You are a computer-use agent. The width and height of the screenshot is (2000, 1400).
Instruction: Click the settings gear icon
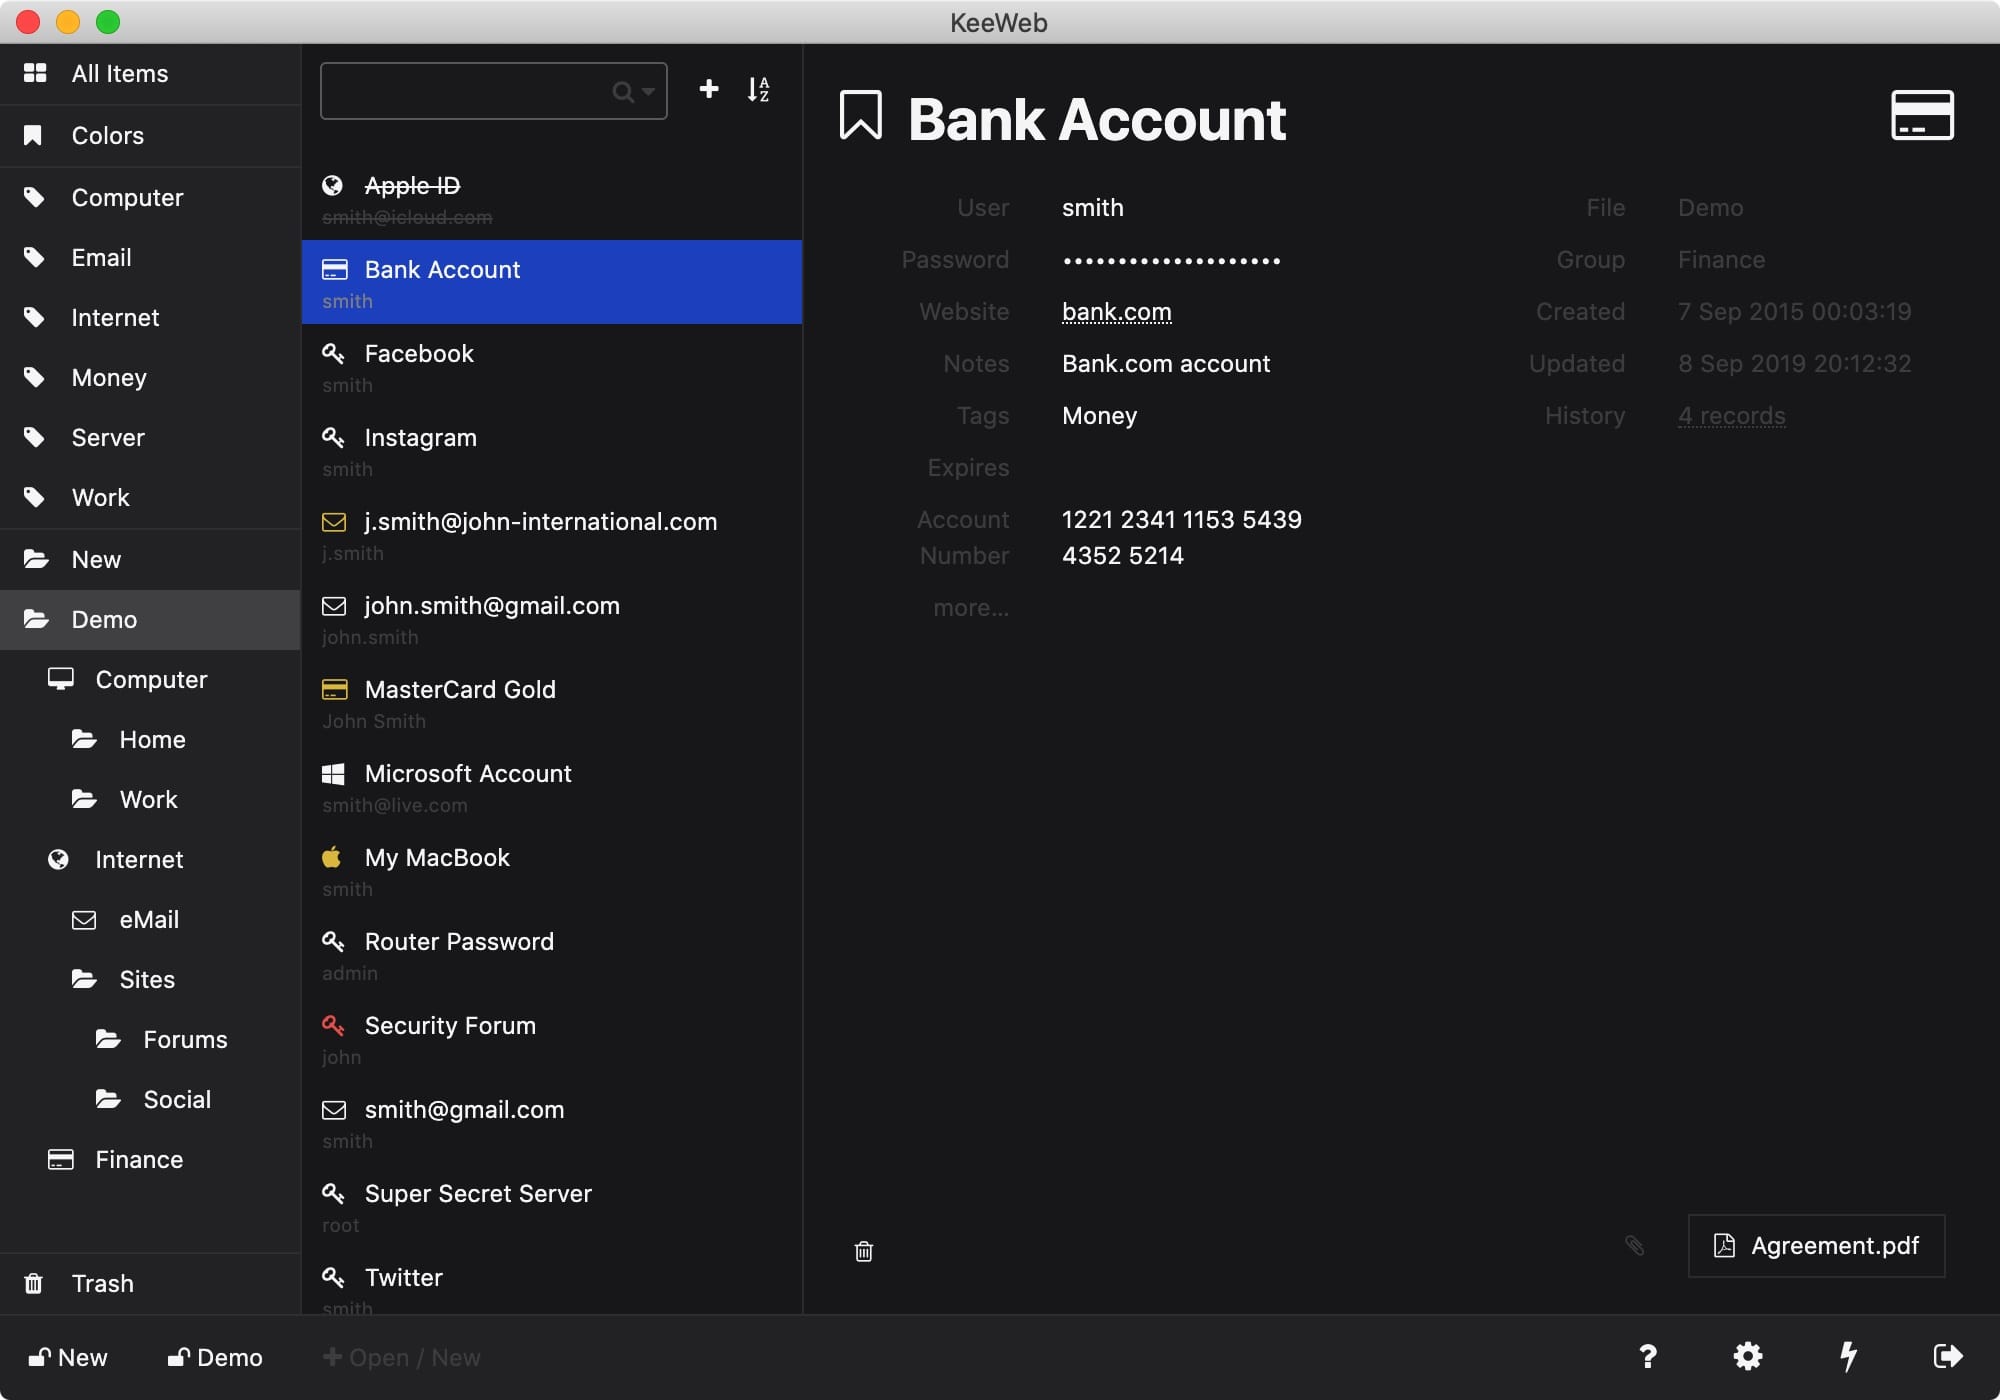tap(1749, 1357)
